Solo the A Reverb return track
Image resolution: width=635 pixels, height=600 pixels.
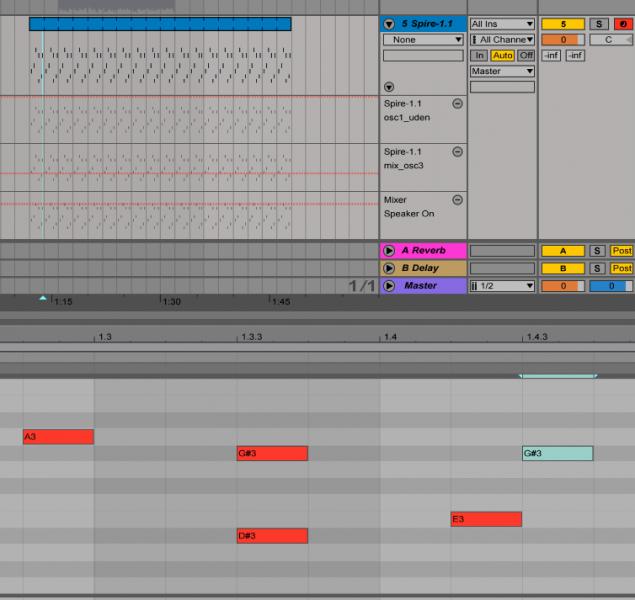click(597, 251)
